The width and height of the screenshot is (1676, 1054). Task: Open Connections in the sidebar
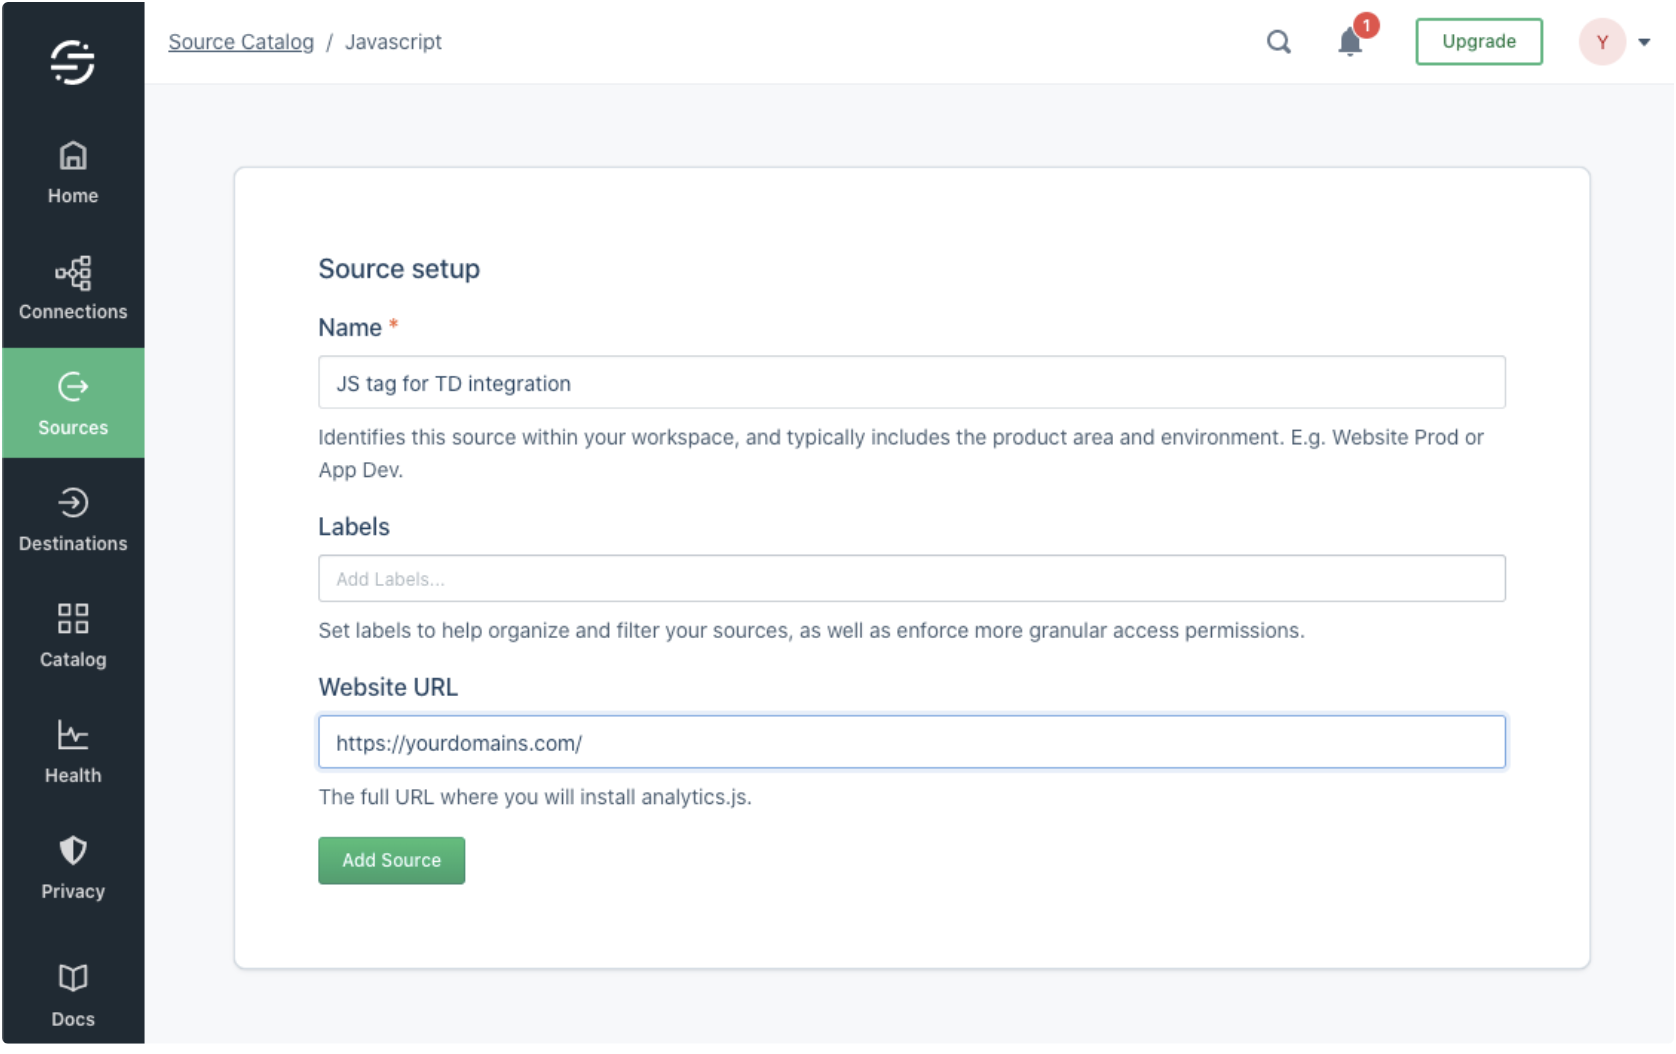pos(72,288)
